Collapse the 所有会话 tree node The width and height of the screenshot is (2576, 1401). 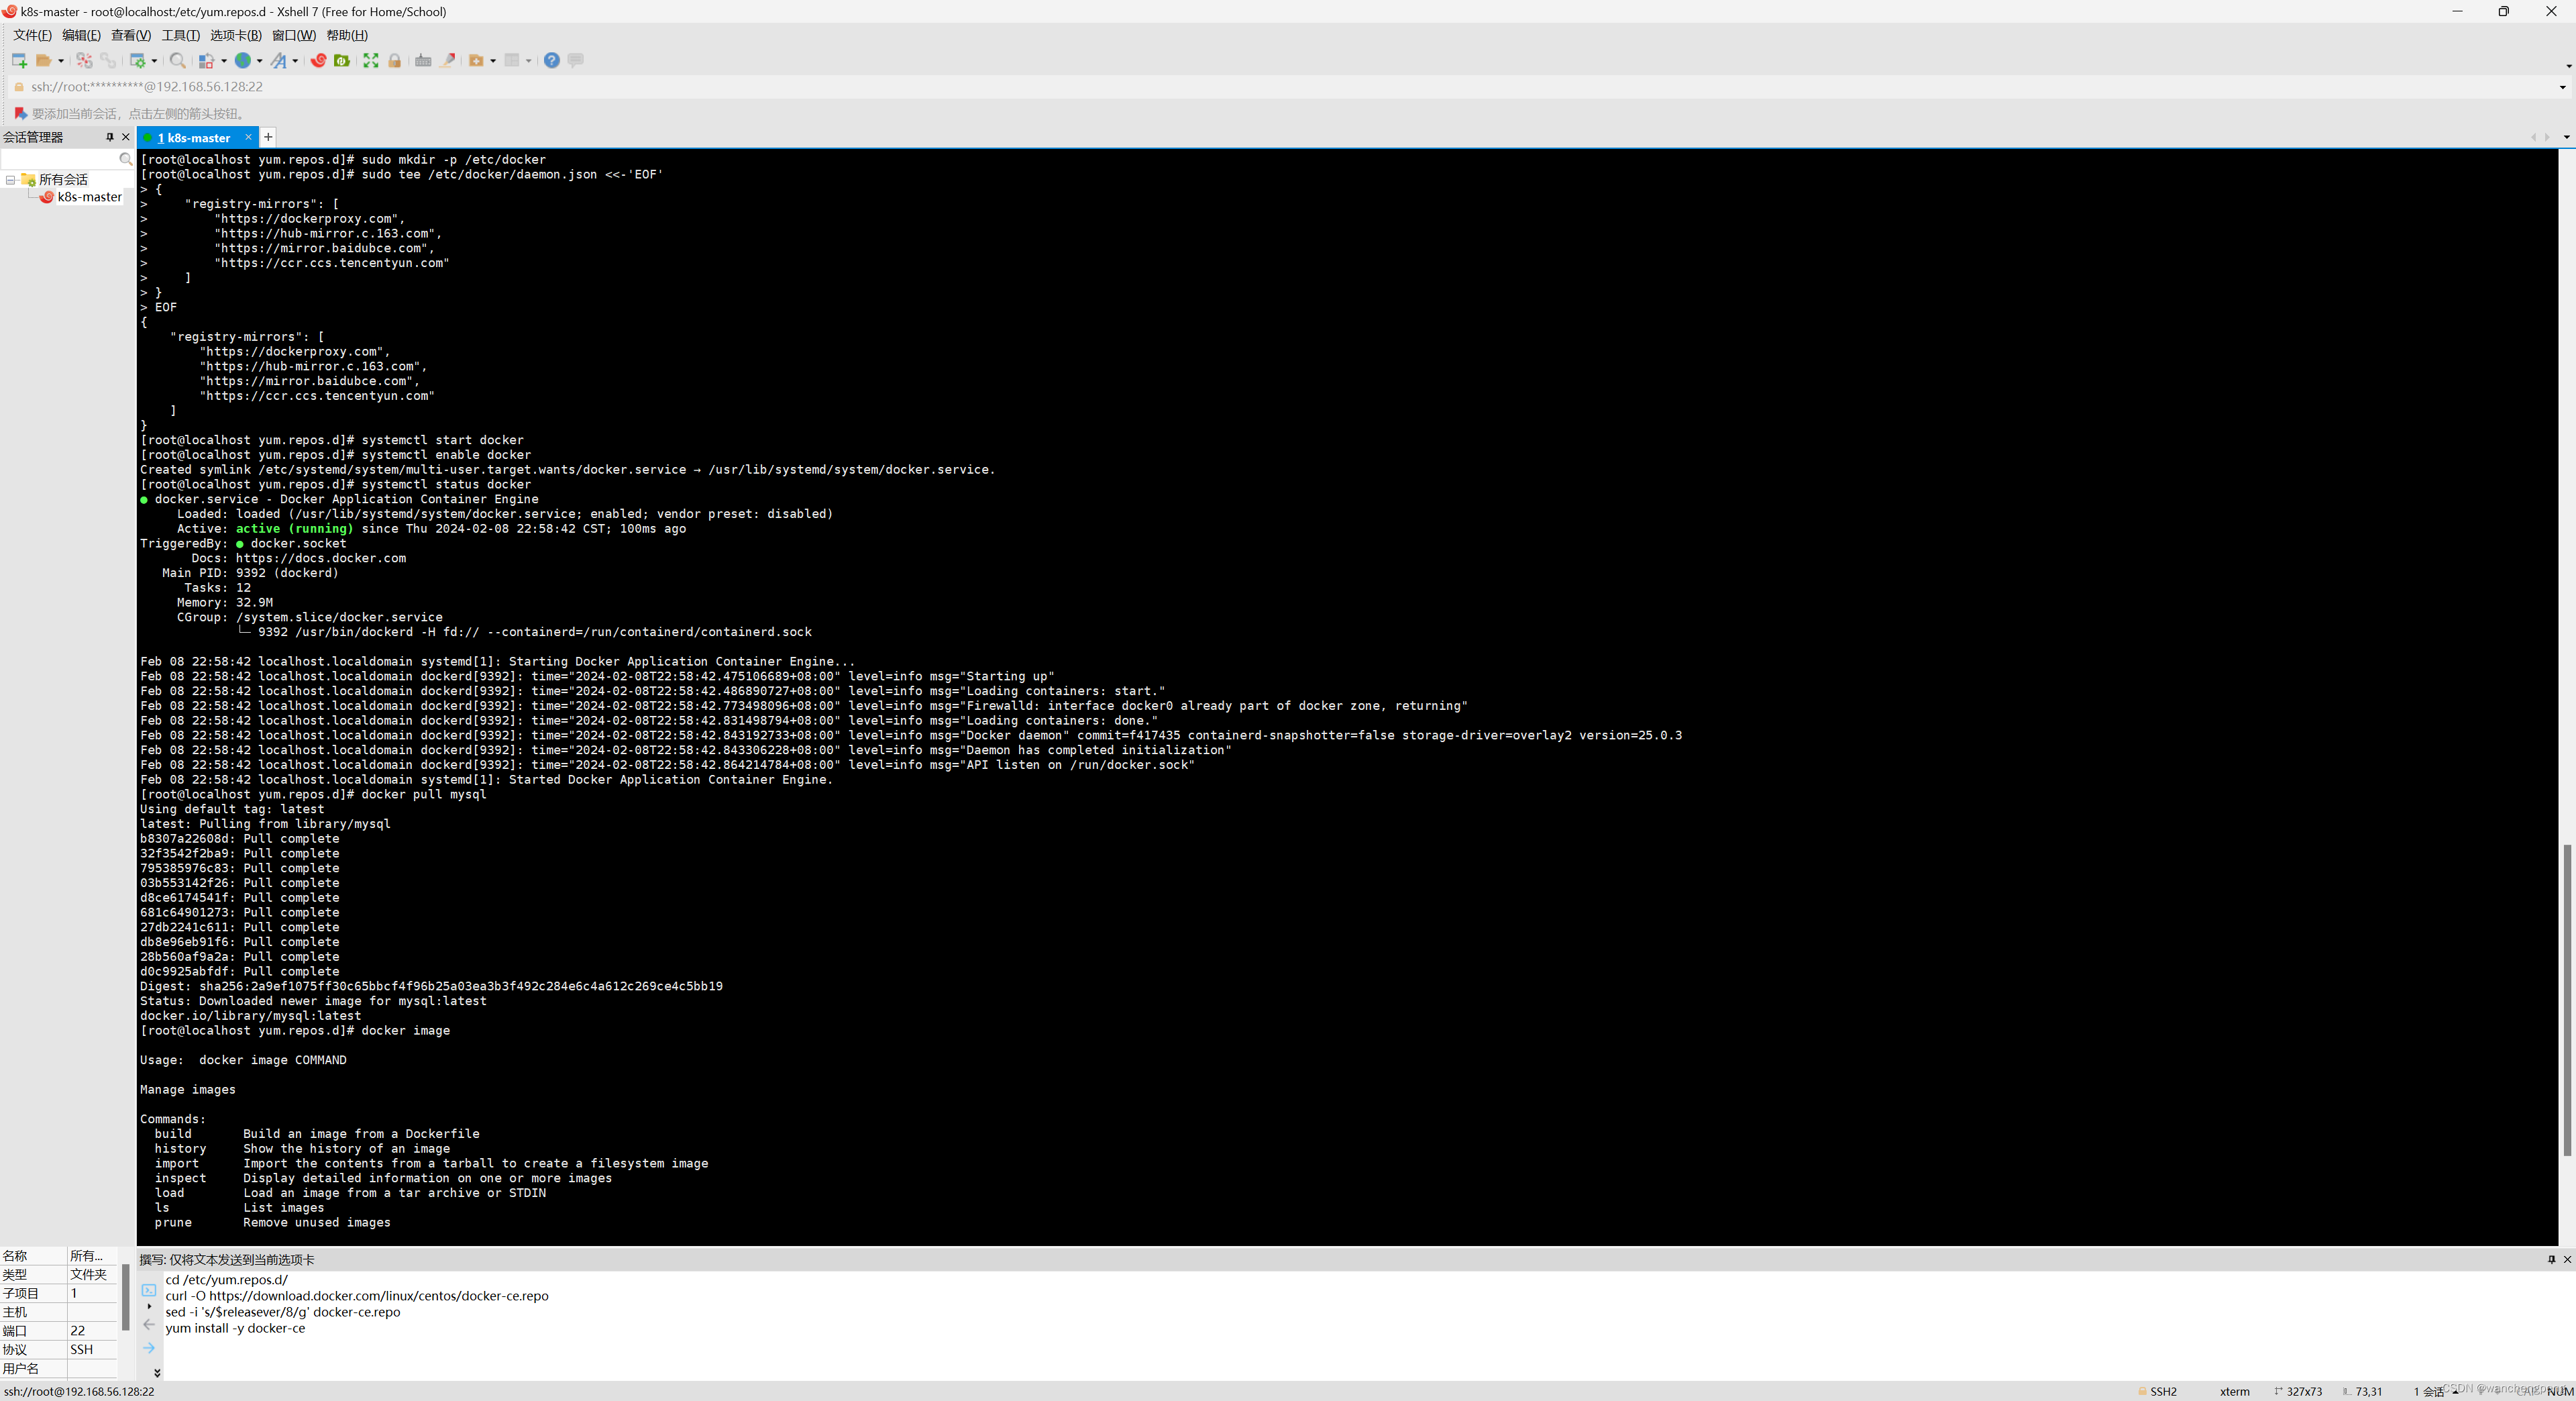tap(10, 180)
